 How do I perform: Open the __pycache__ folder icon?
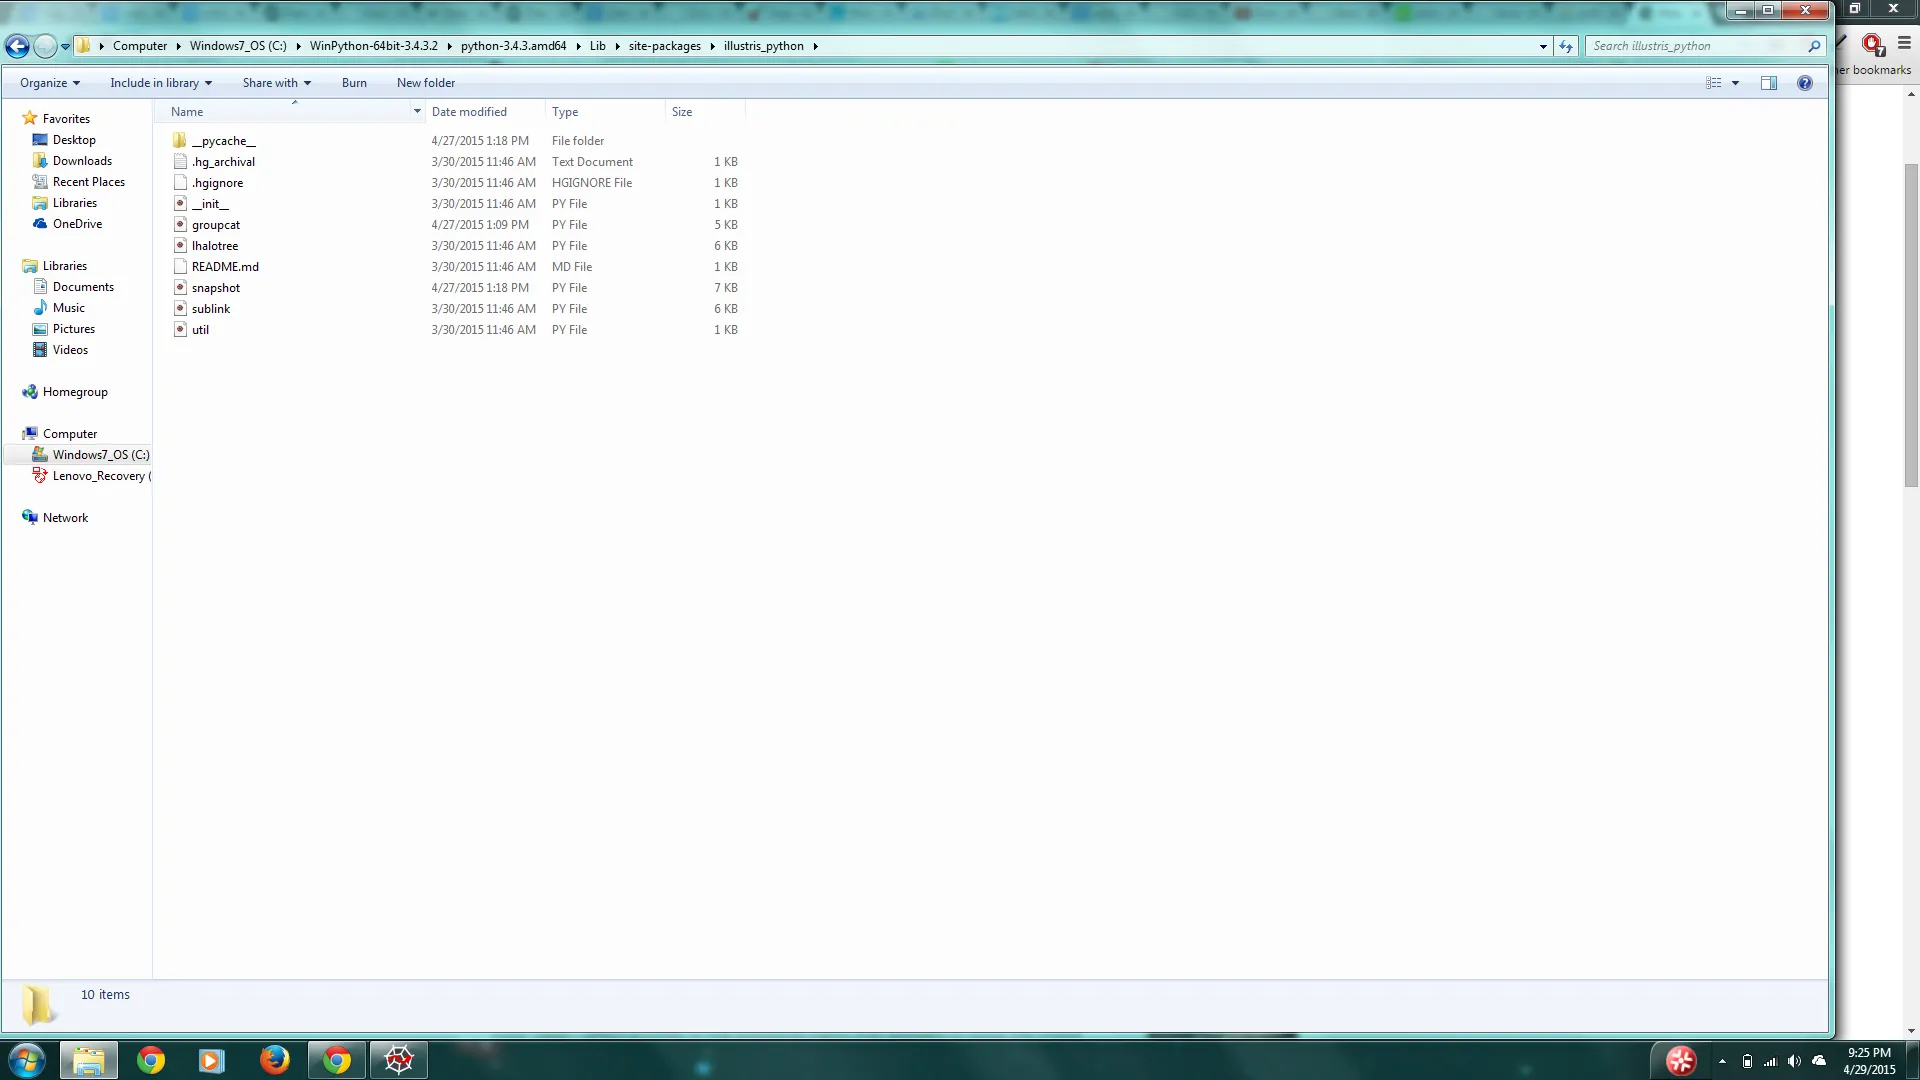point(180,141)
